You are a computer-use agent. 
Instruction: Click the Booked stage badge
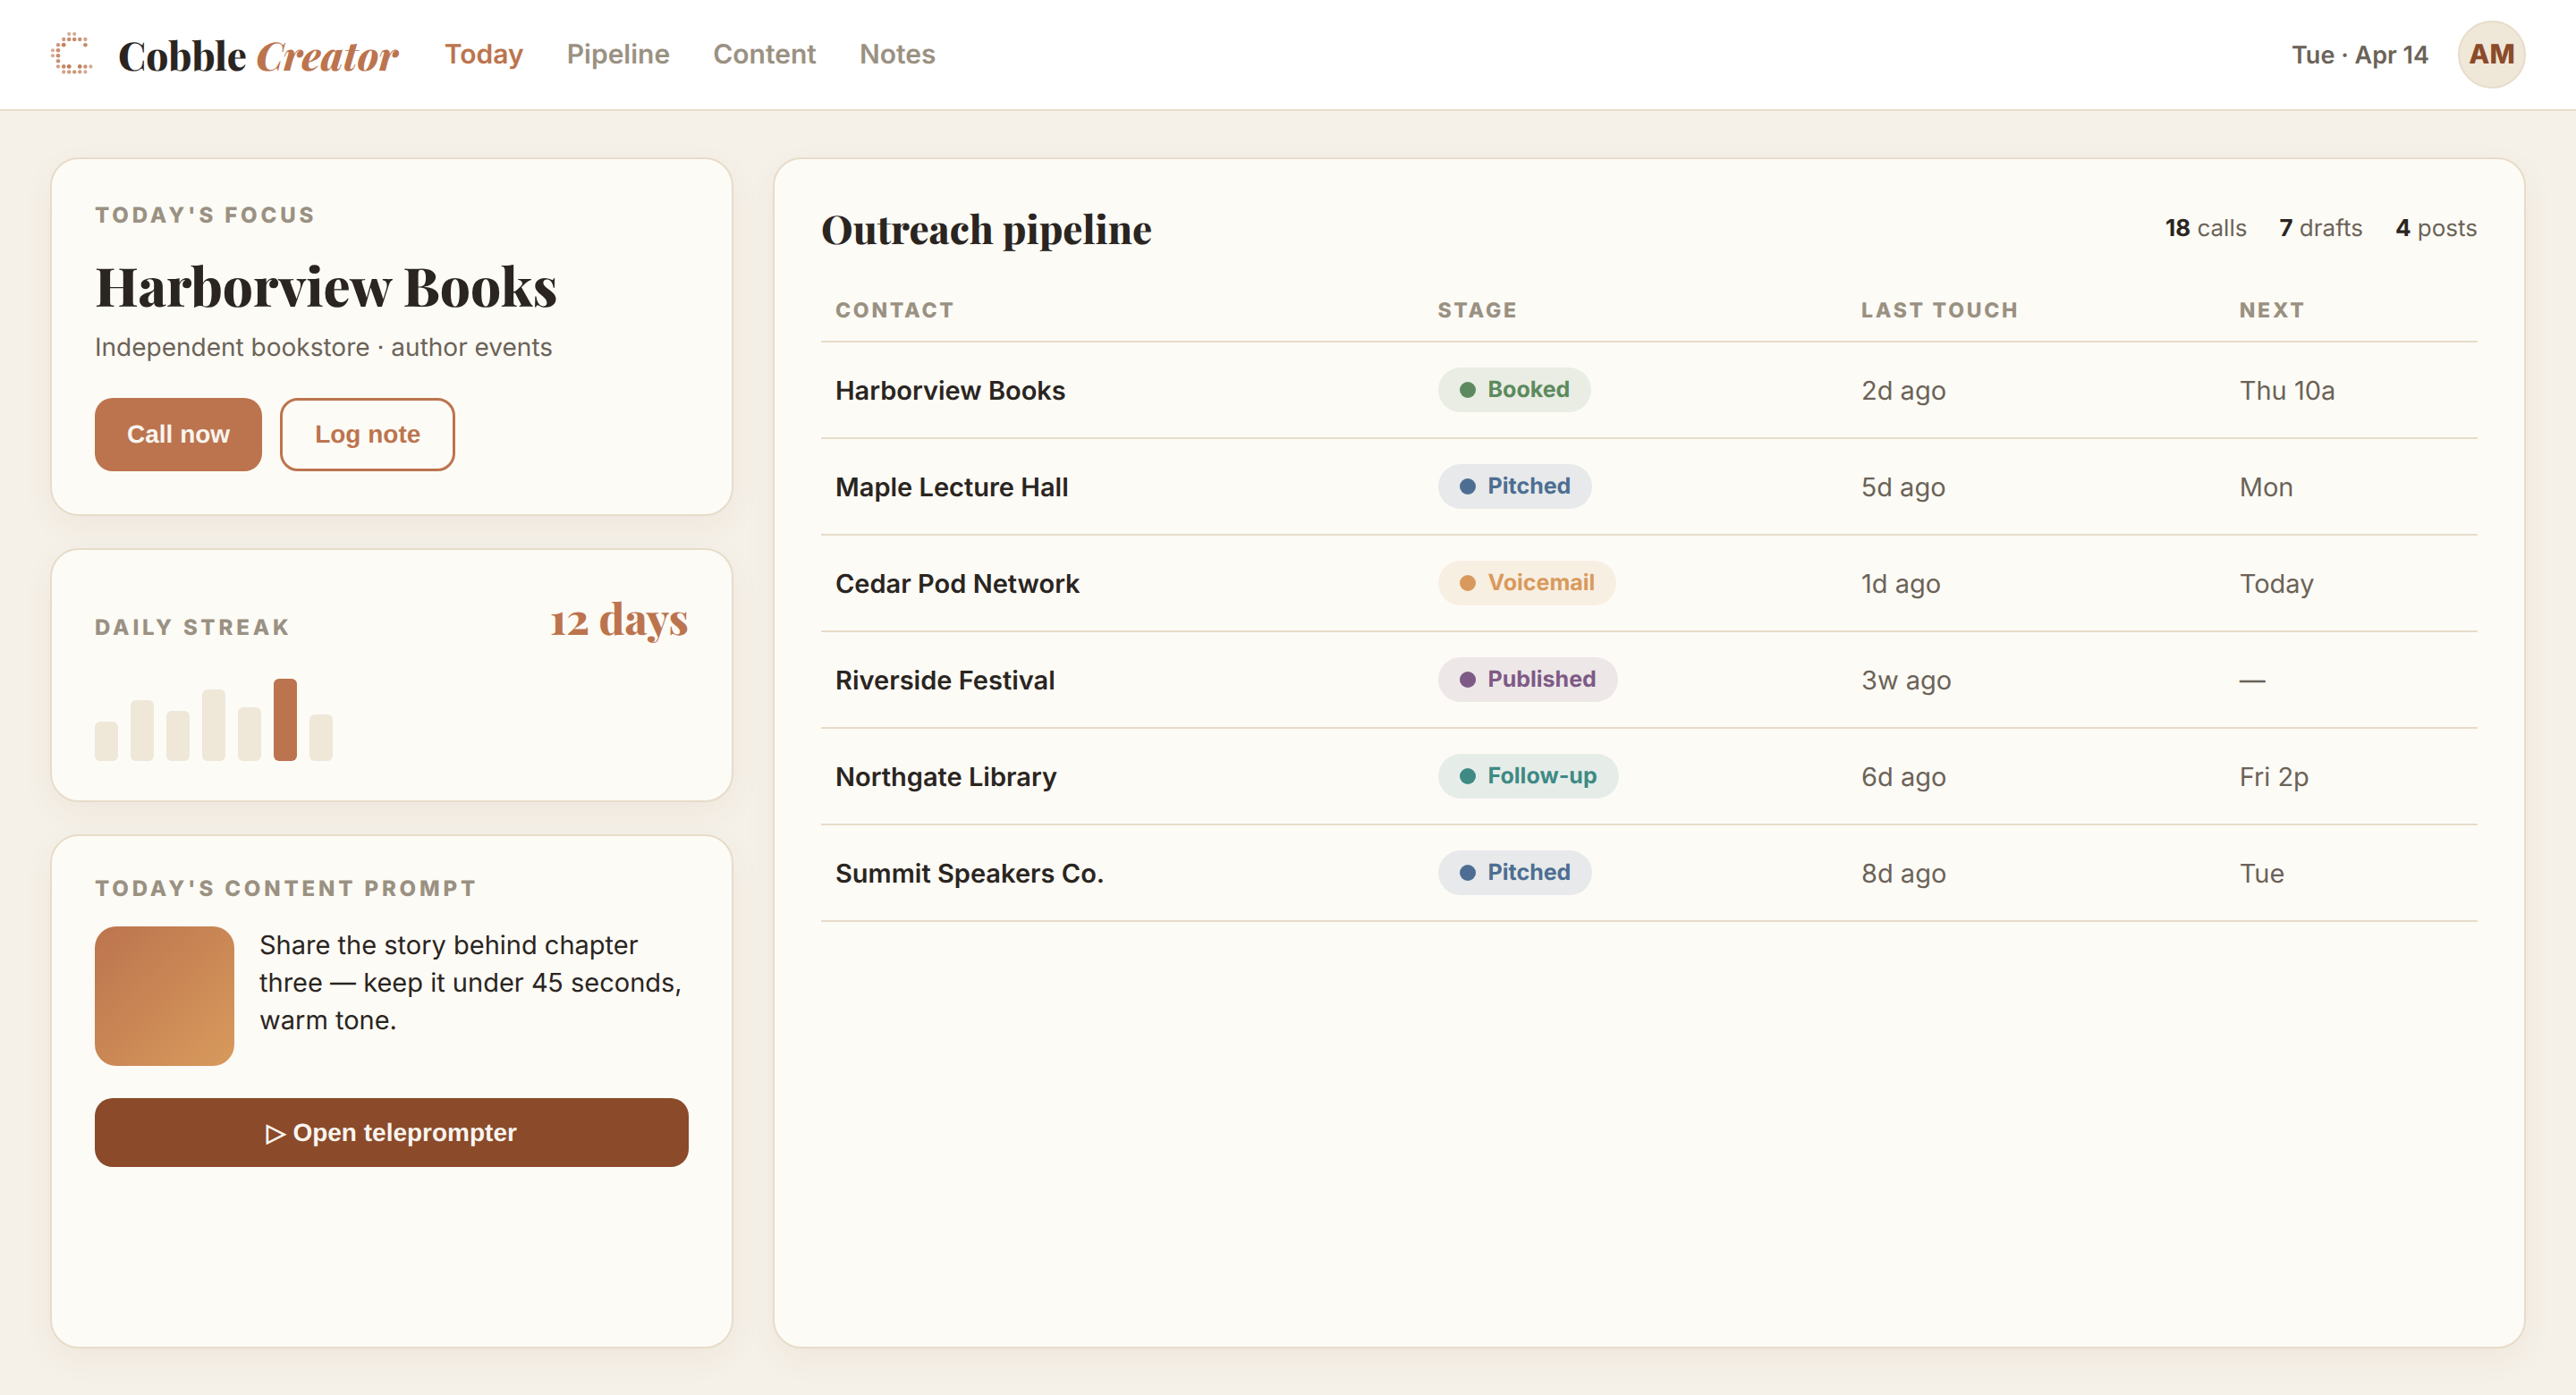coord(1514,389)
